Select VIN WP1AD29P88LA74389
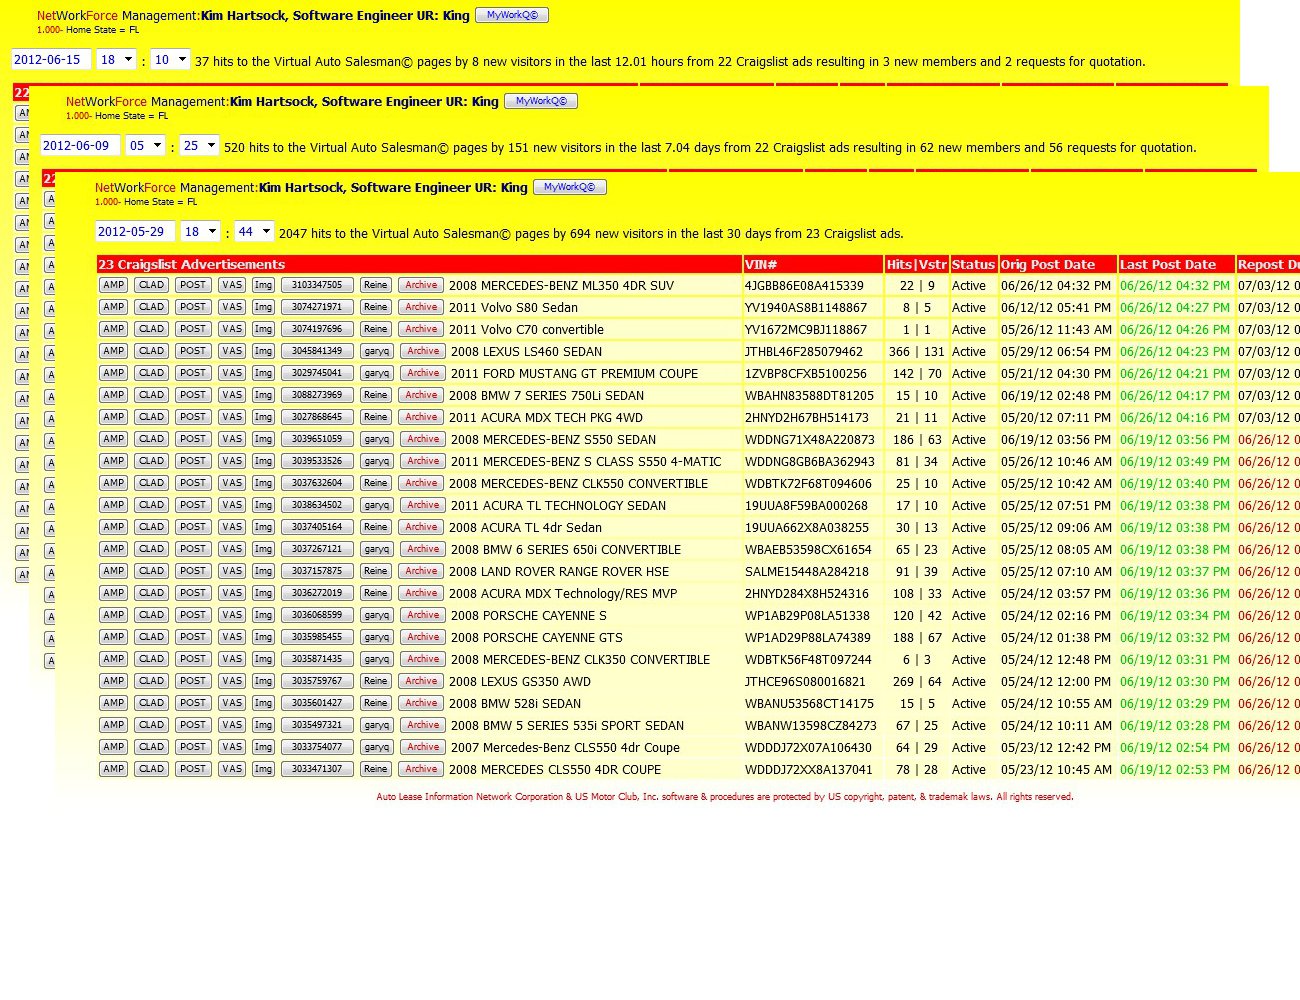 pos(808,638)
